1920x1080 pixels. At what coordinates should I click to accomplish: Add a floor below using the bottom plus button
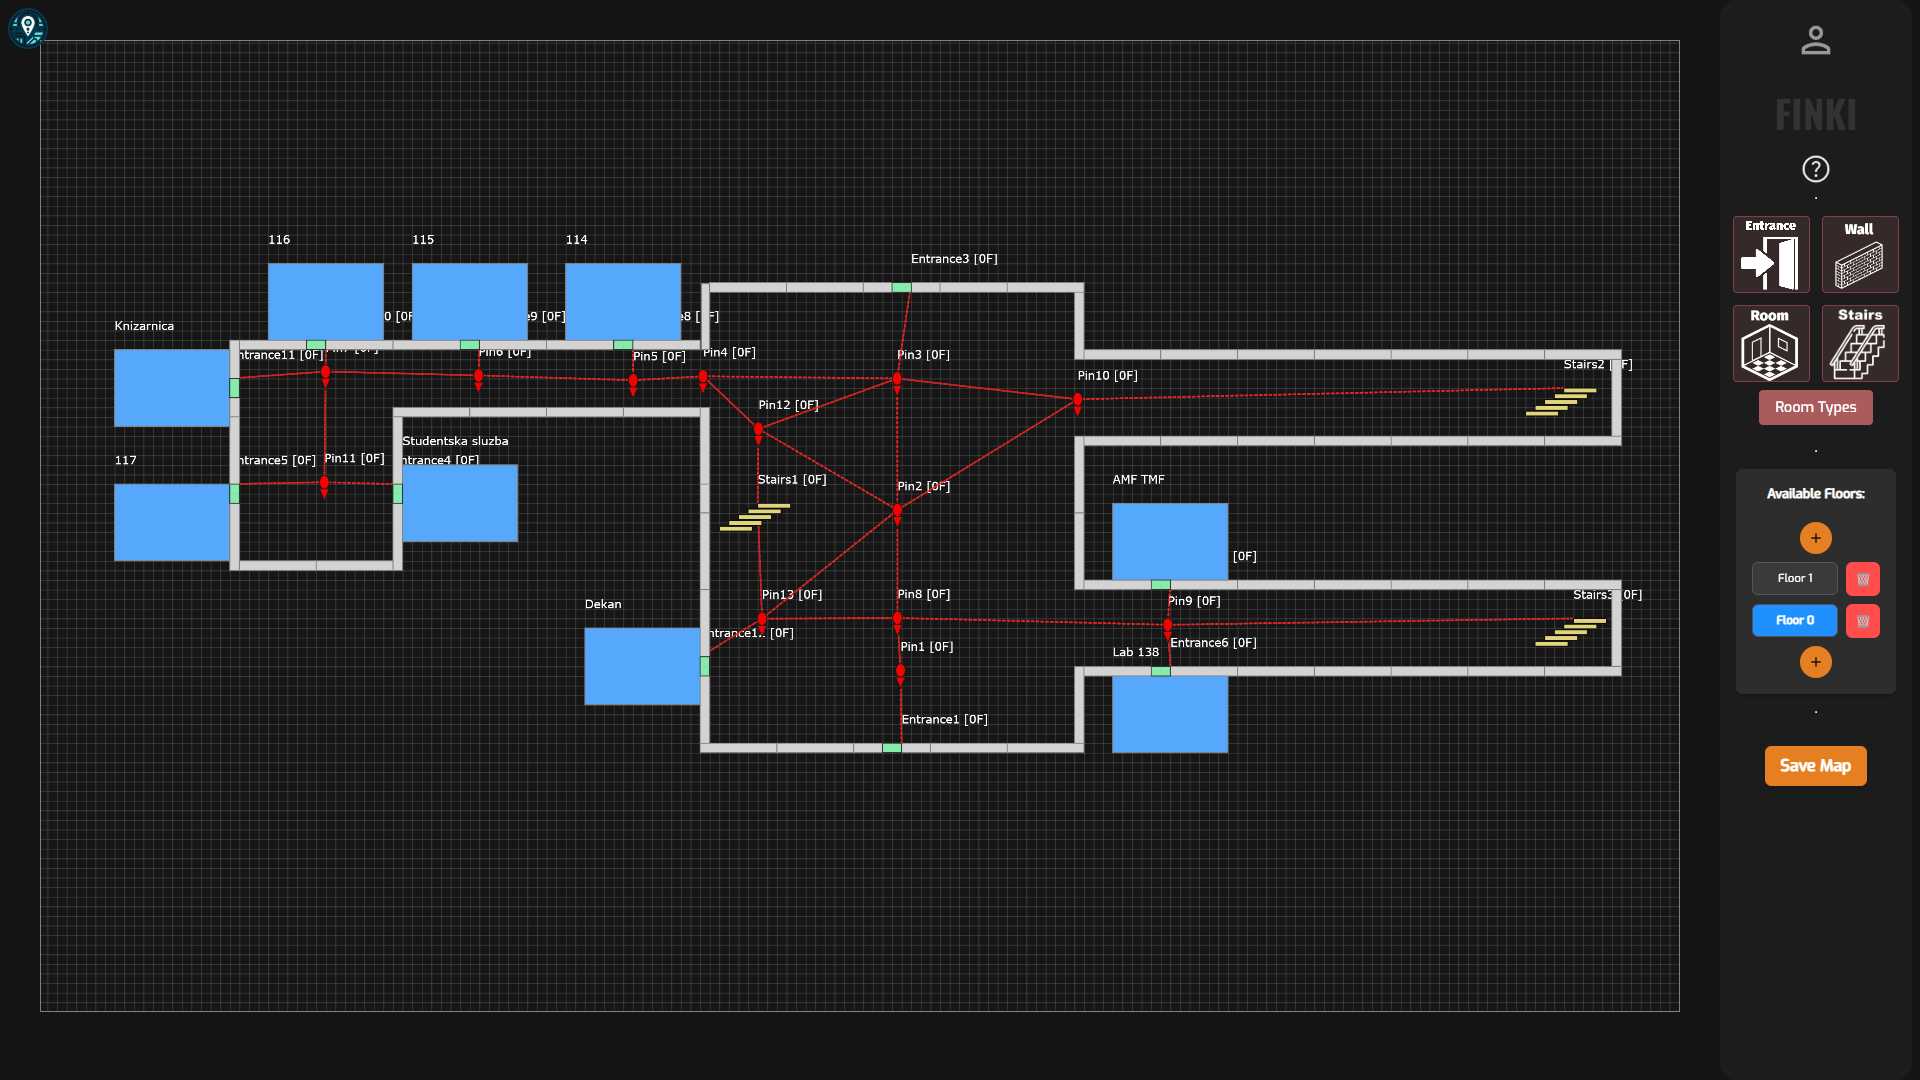(x=1815, y=662)
